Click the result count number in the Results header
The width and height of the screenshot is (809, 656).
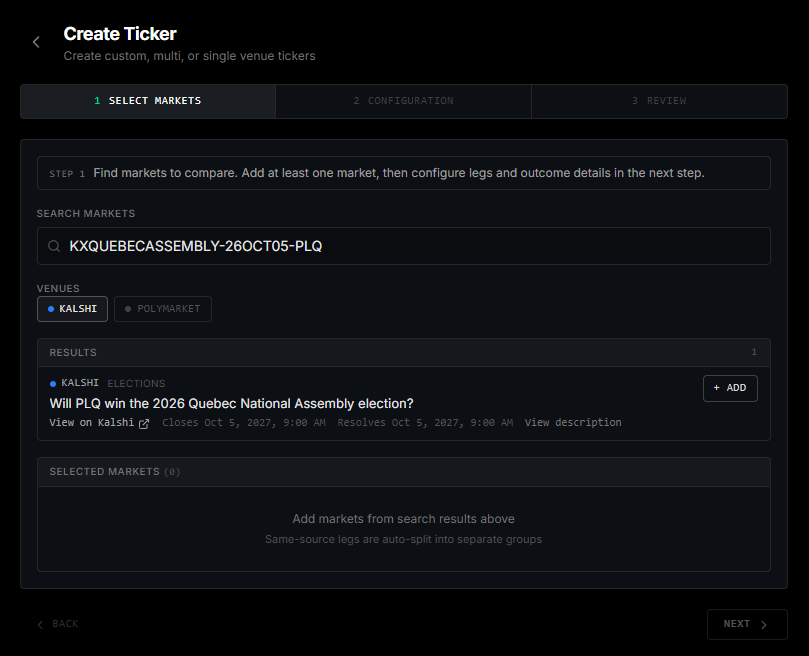(754, 352)
